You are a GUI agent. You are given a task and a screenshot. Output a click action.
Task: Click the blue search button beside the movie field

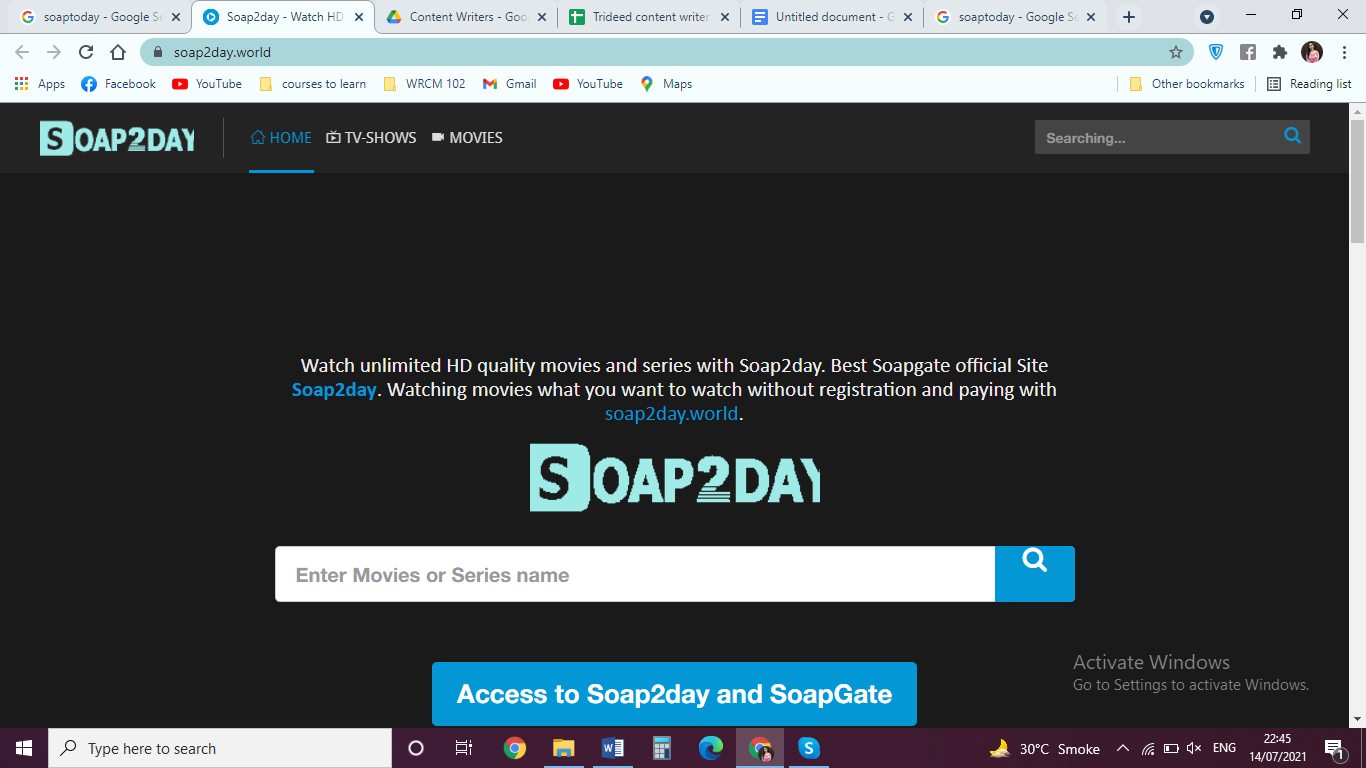pyautogui.click(x=1035, y=574)
